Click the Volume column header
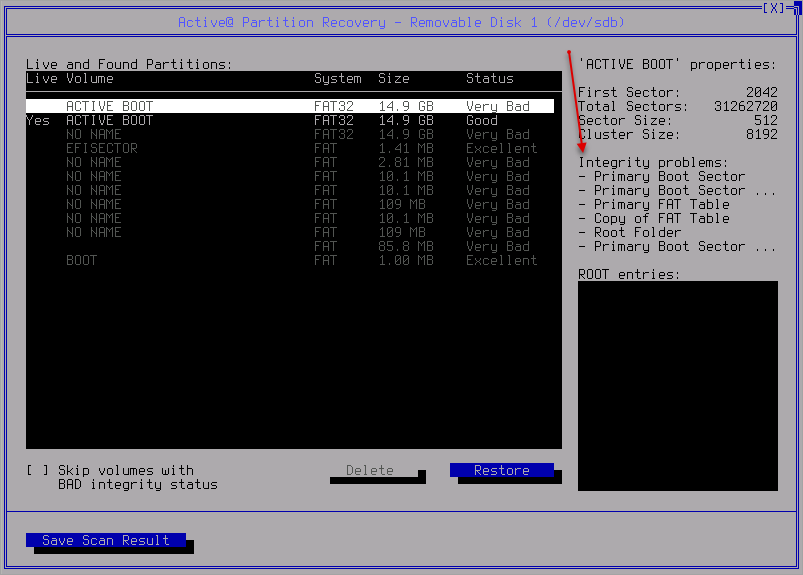The width and height of the screenshot is (803, 575). 90,78
